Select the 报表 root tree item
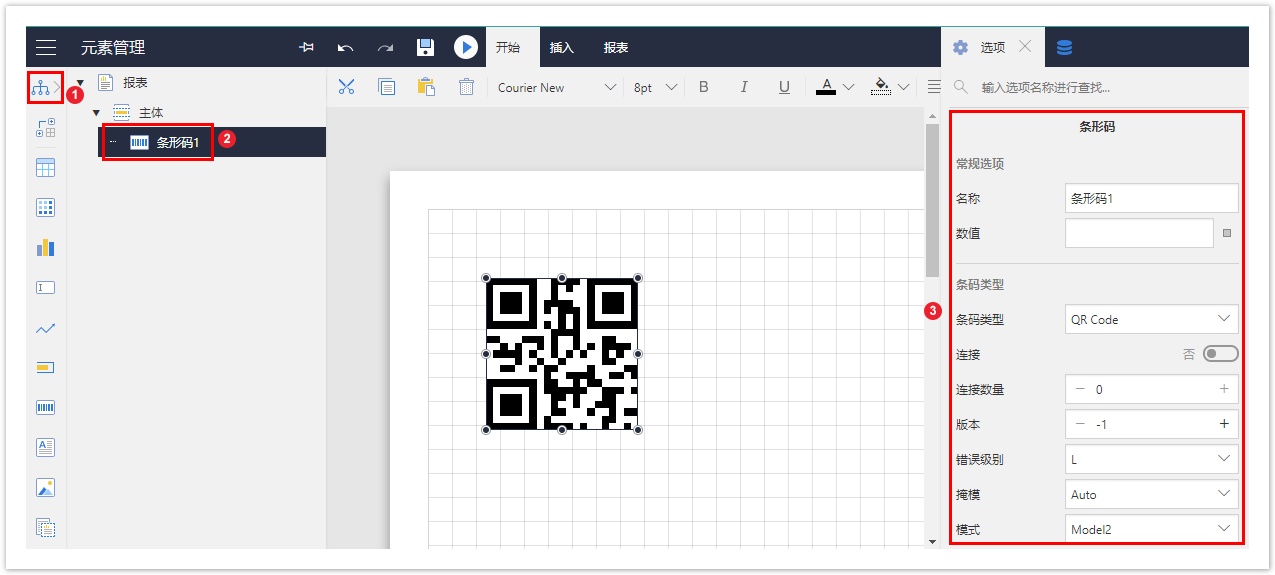Viewport: 1275px width, 575px height. (x=135, y=83)
